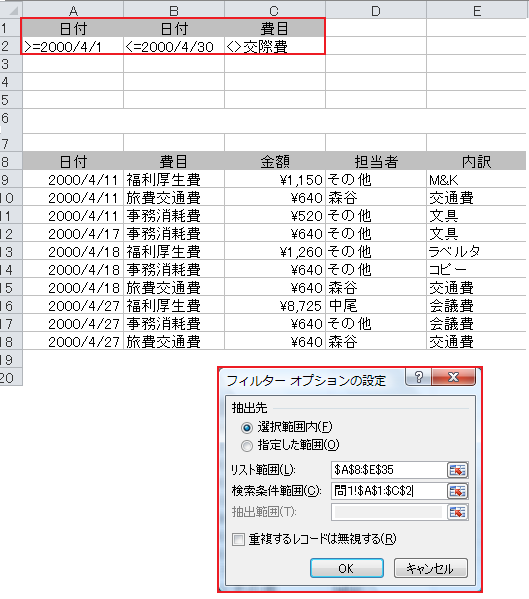Viewport: 529px width, 599px height.
Task: Click the OK button
Action: (x=346, y=568)
